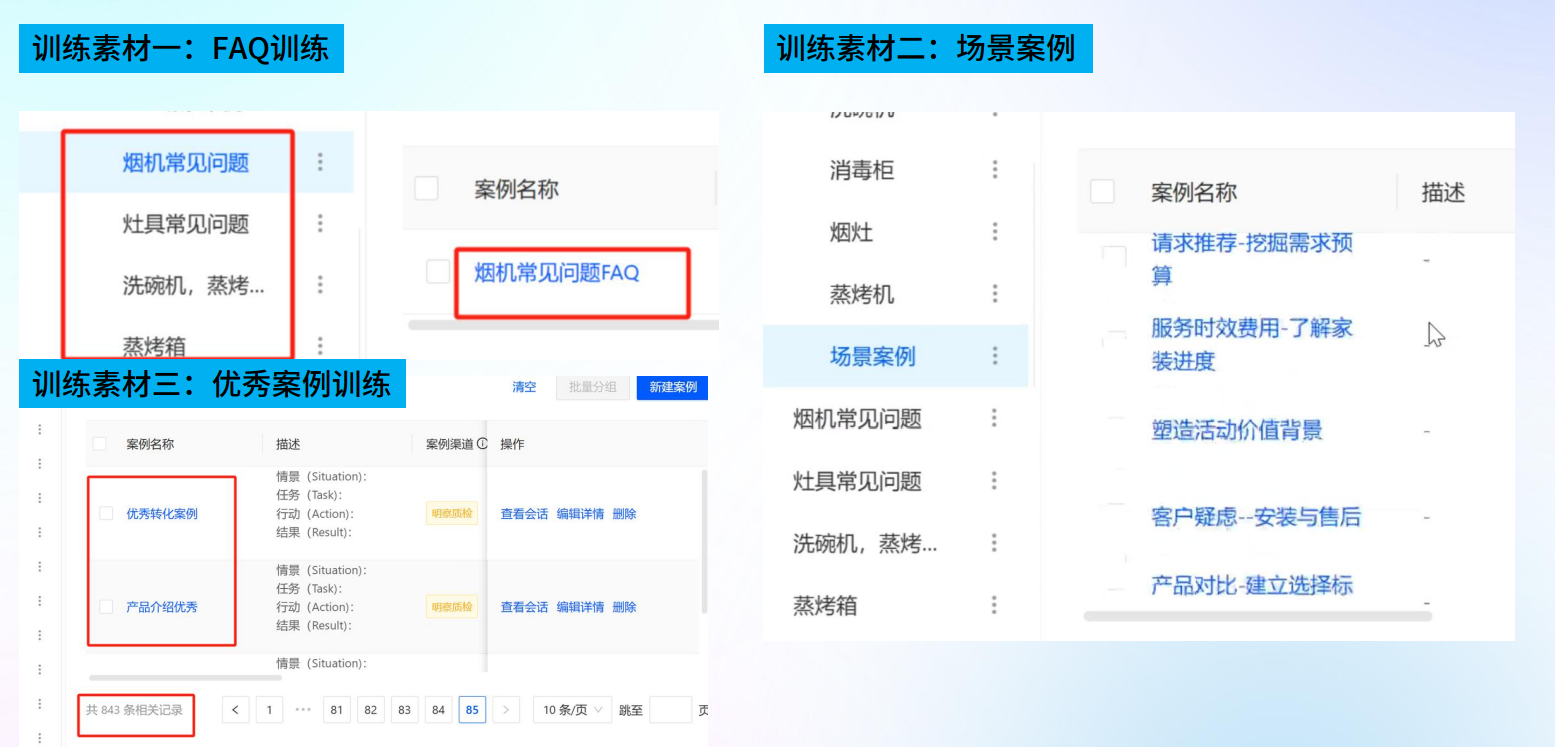This screenshot has height=747, width=1555.
Task: Click current page 85 in pagination
Action: pos(472,710)
